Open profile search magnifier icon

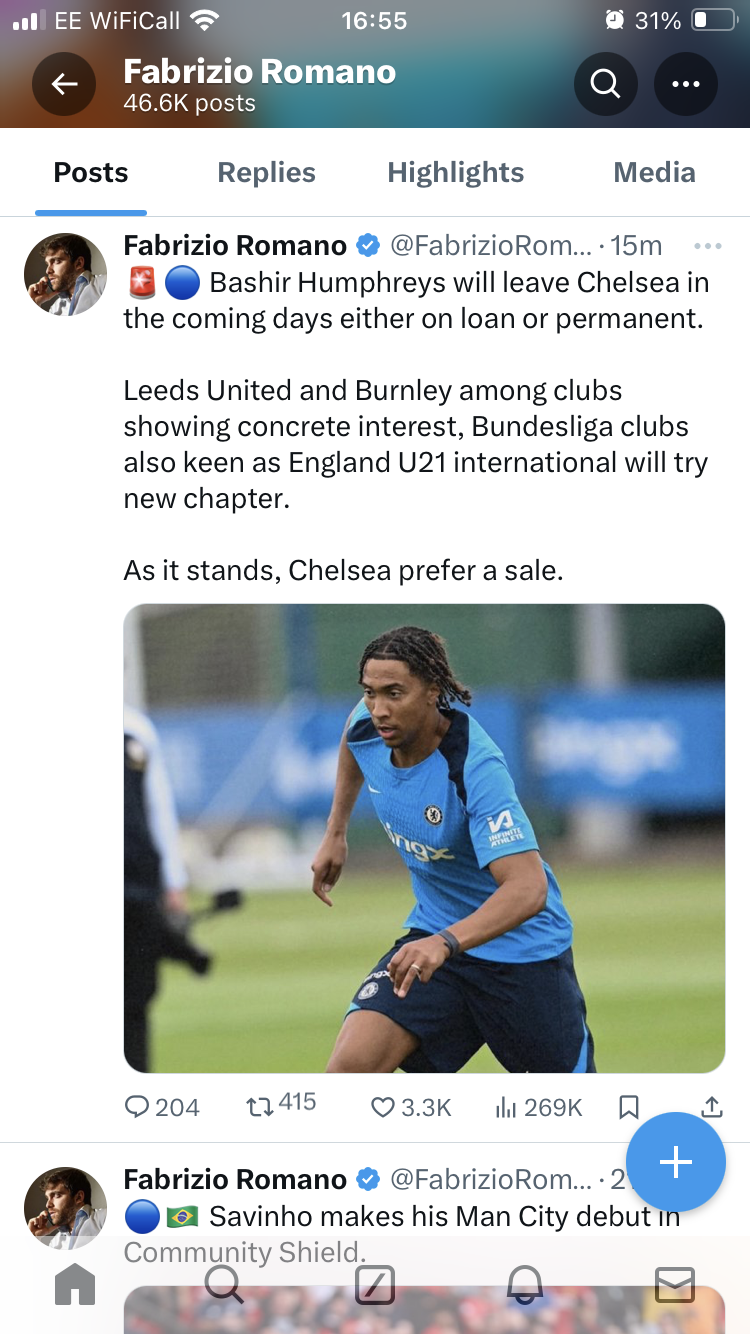click(605, 84)
